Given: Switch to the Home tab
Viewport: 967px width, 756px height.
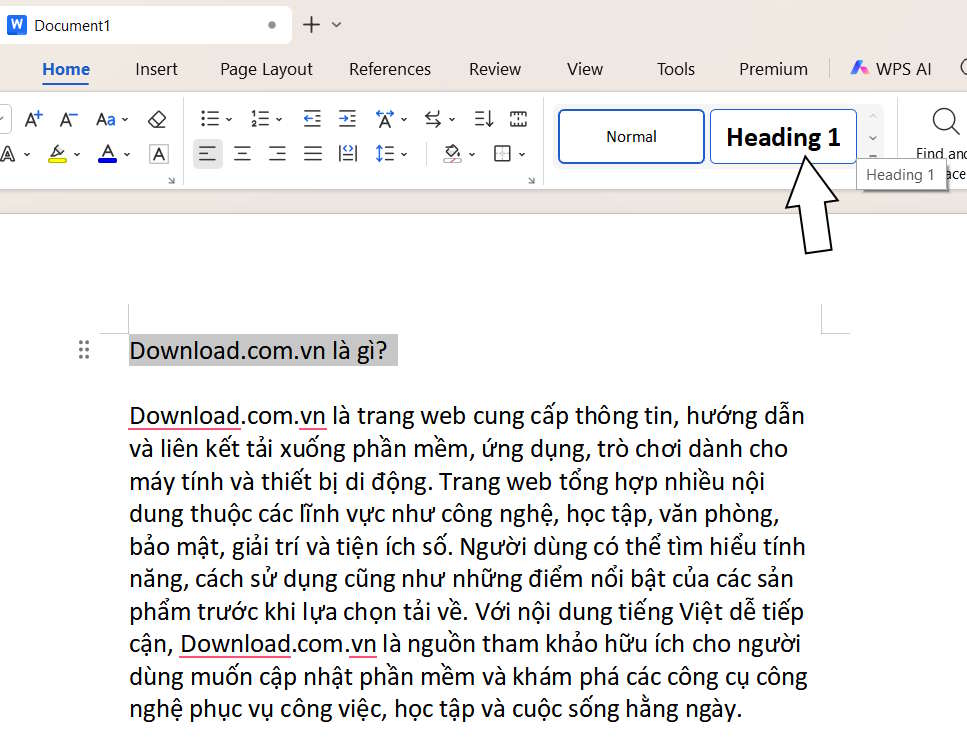Looking at the screenshot, I should tap(66, 69).
